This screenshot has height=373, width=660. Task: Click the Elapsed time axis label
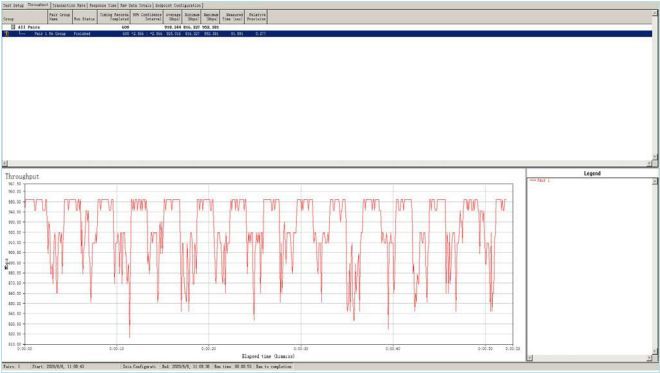[268, 356]
